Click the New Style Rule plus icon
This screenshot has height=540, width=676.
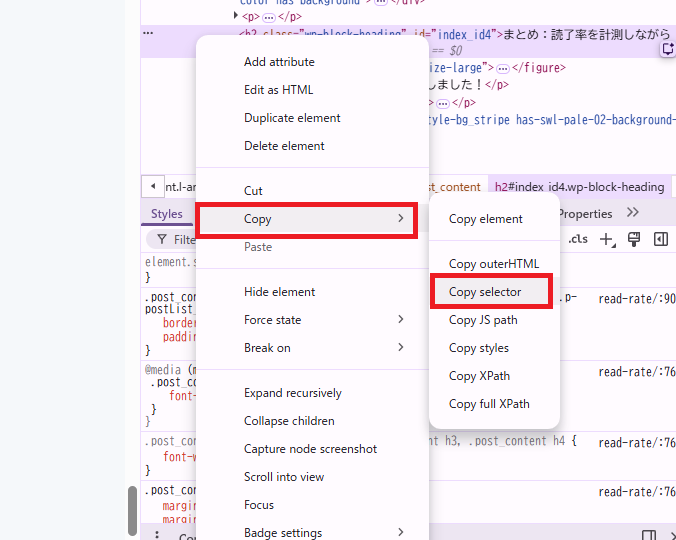(606, 239)
